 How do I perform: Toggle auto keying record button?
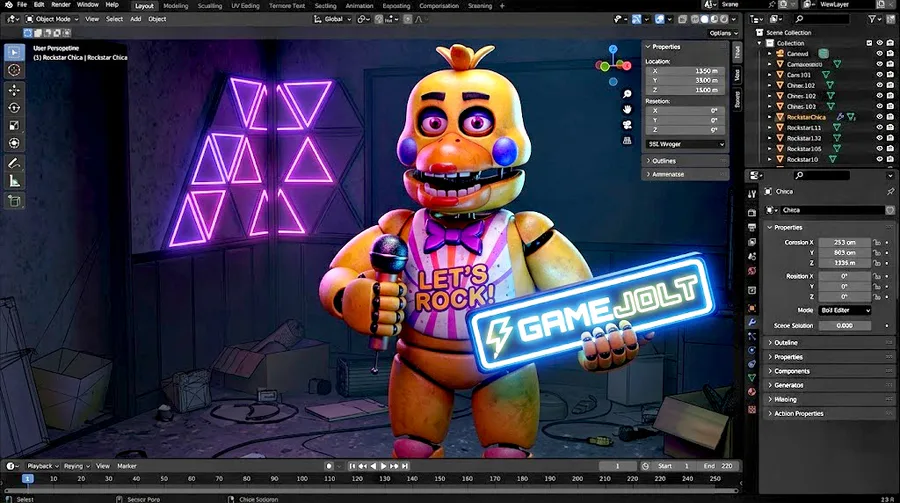click(x=329, y=466)
